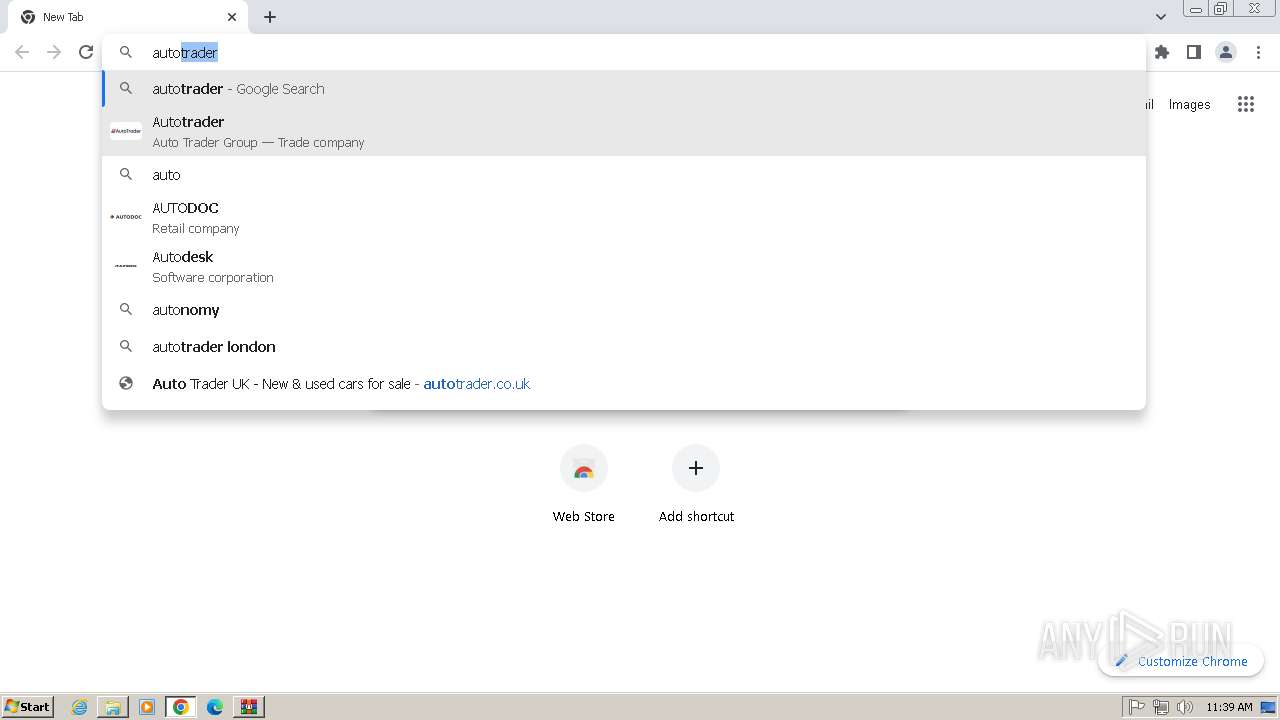Choose Autodesk Software corporation suggestion
The width and height of the screenshot is (1280, 720).
coord(624,266)
